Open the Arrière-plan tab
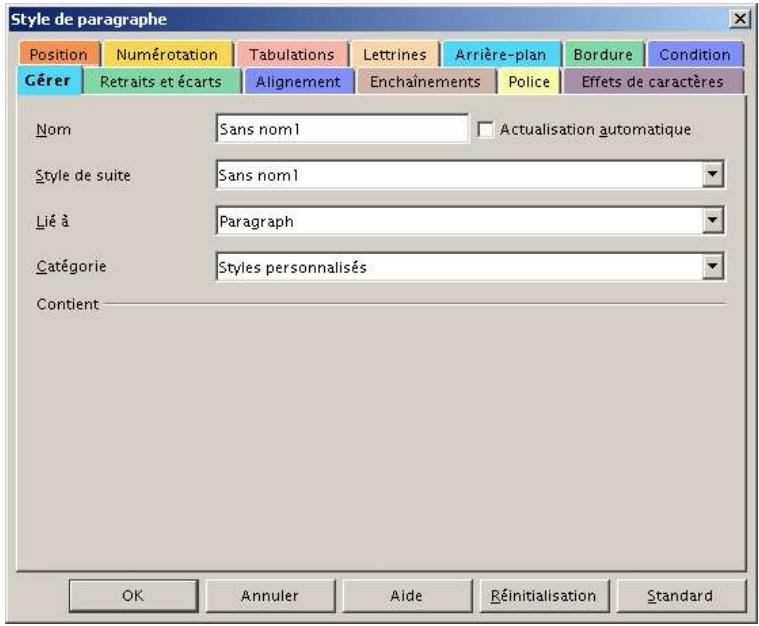Viewport: 759px width, 626px height. [x=501, y=54]
